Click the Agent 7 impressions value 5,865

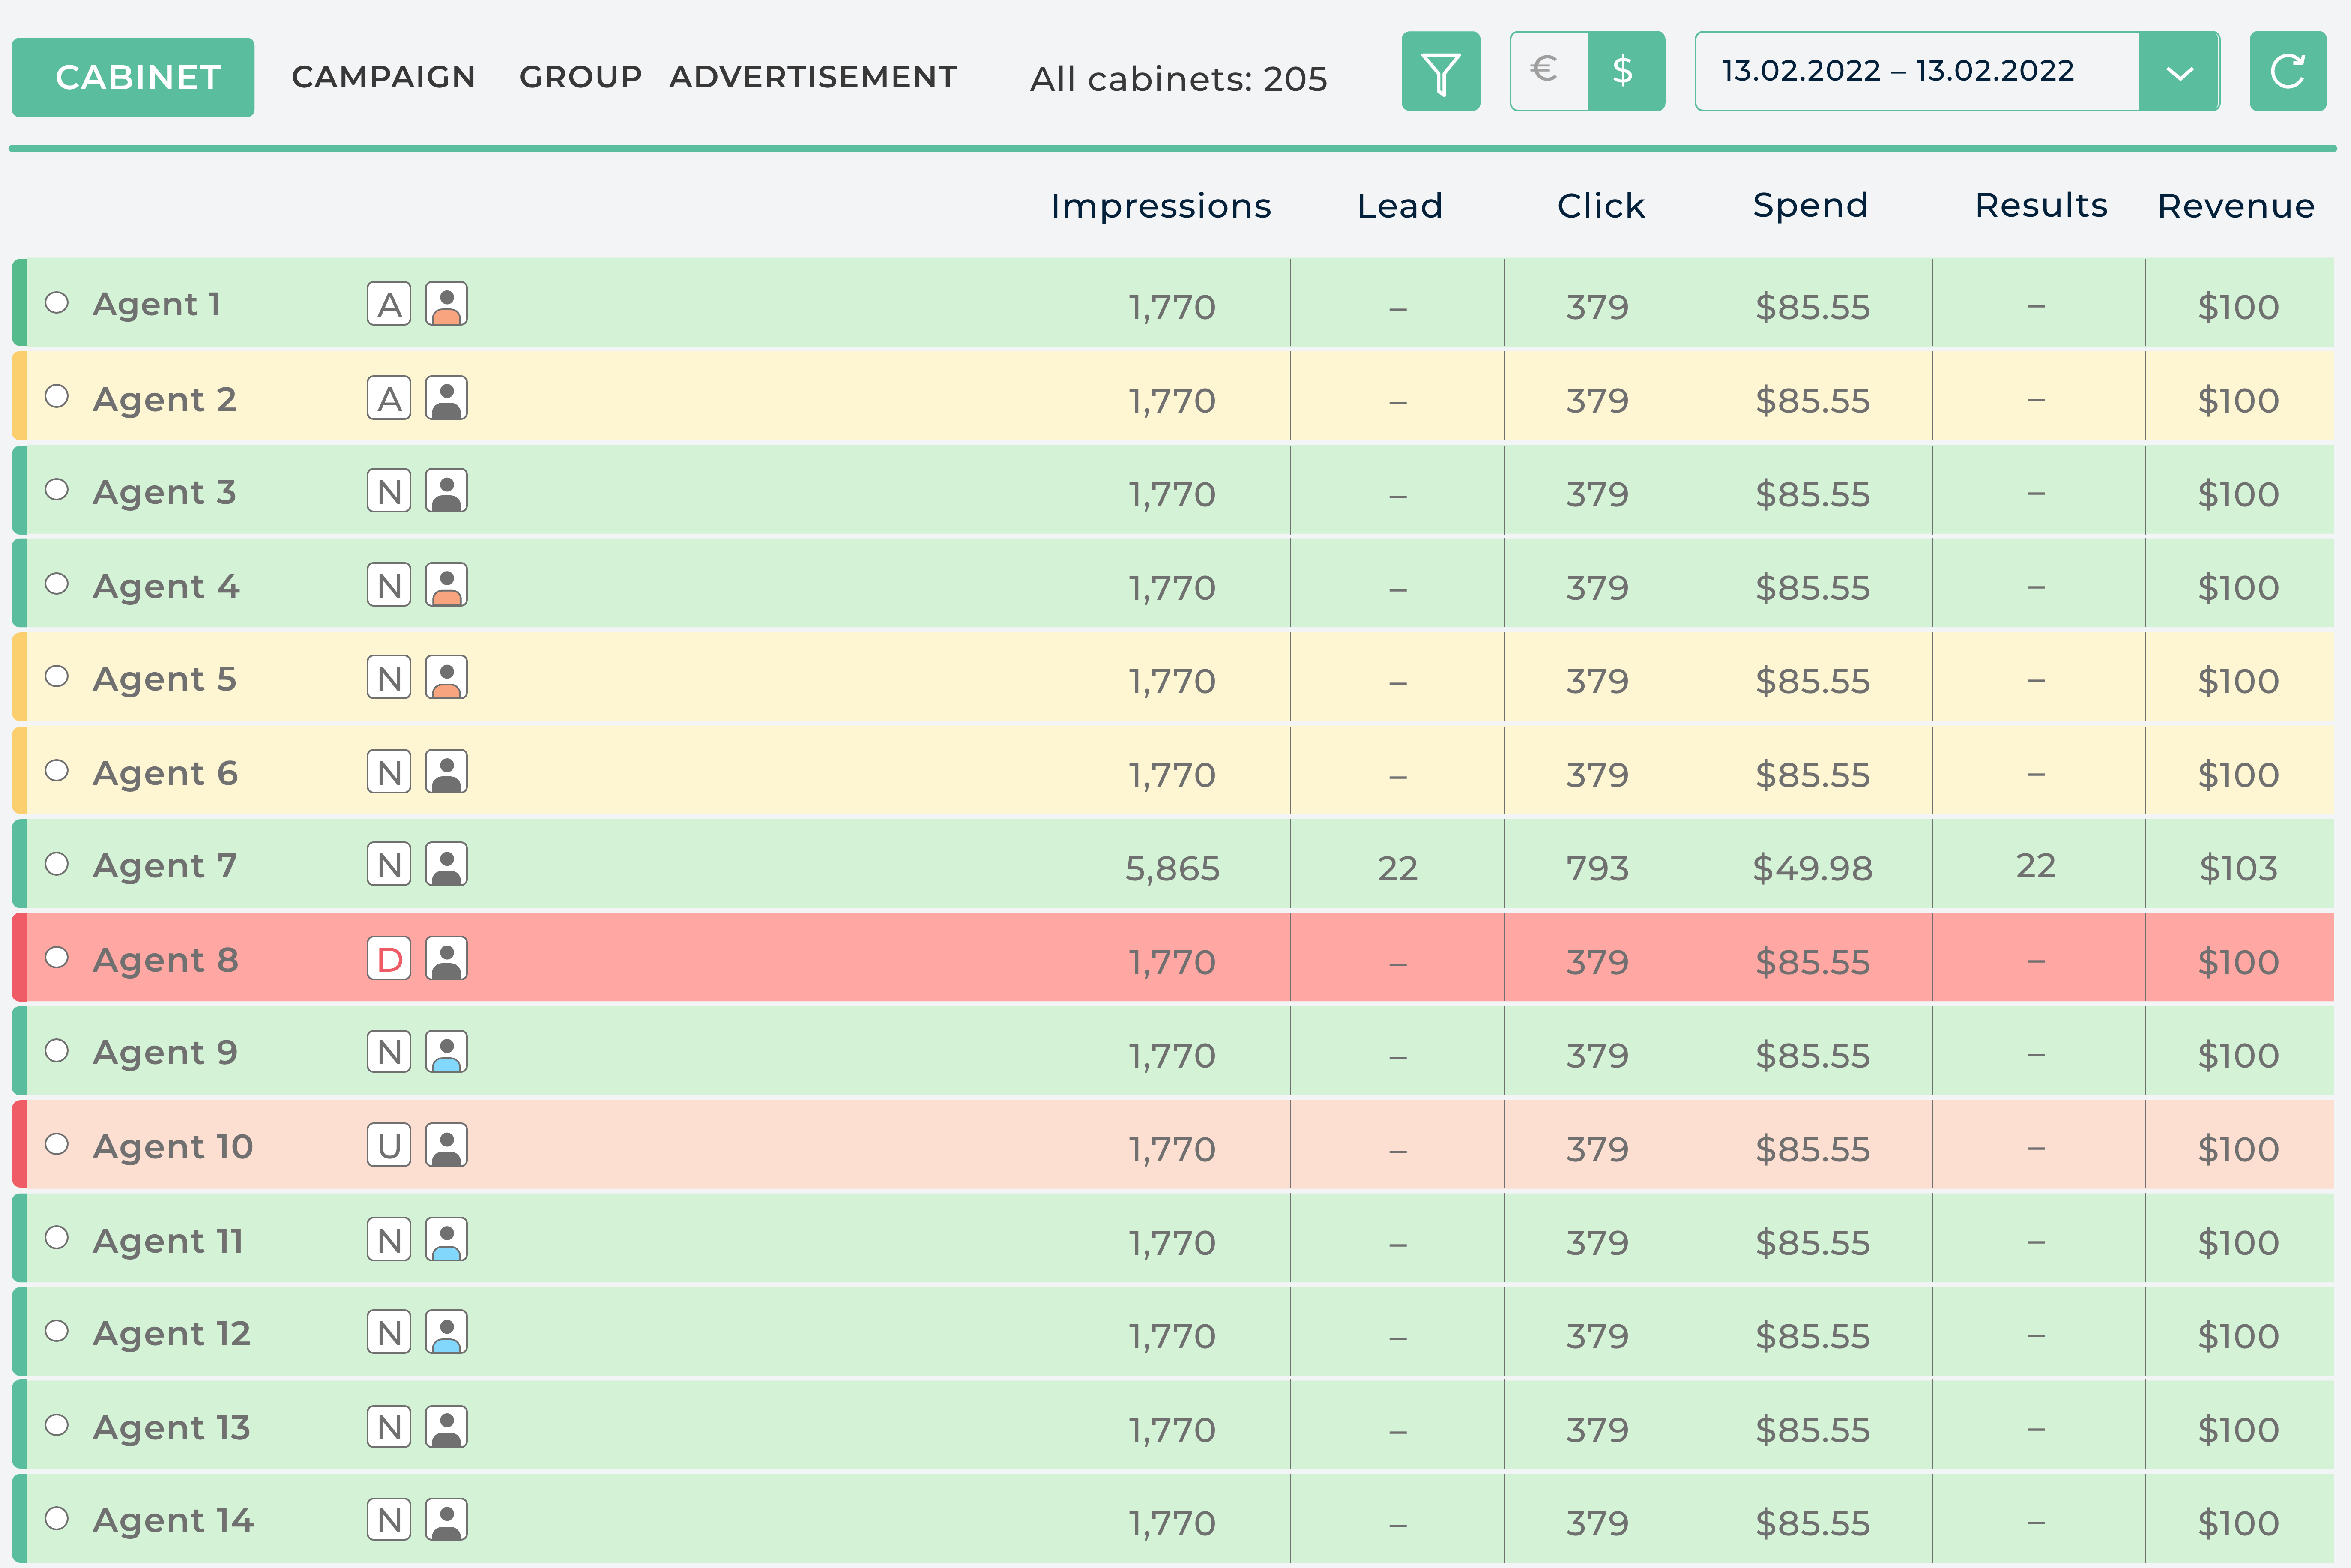tap(1172, 868)
